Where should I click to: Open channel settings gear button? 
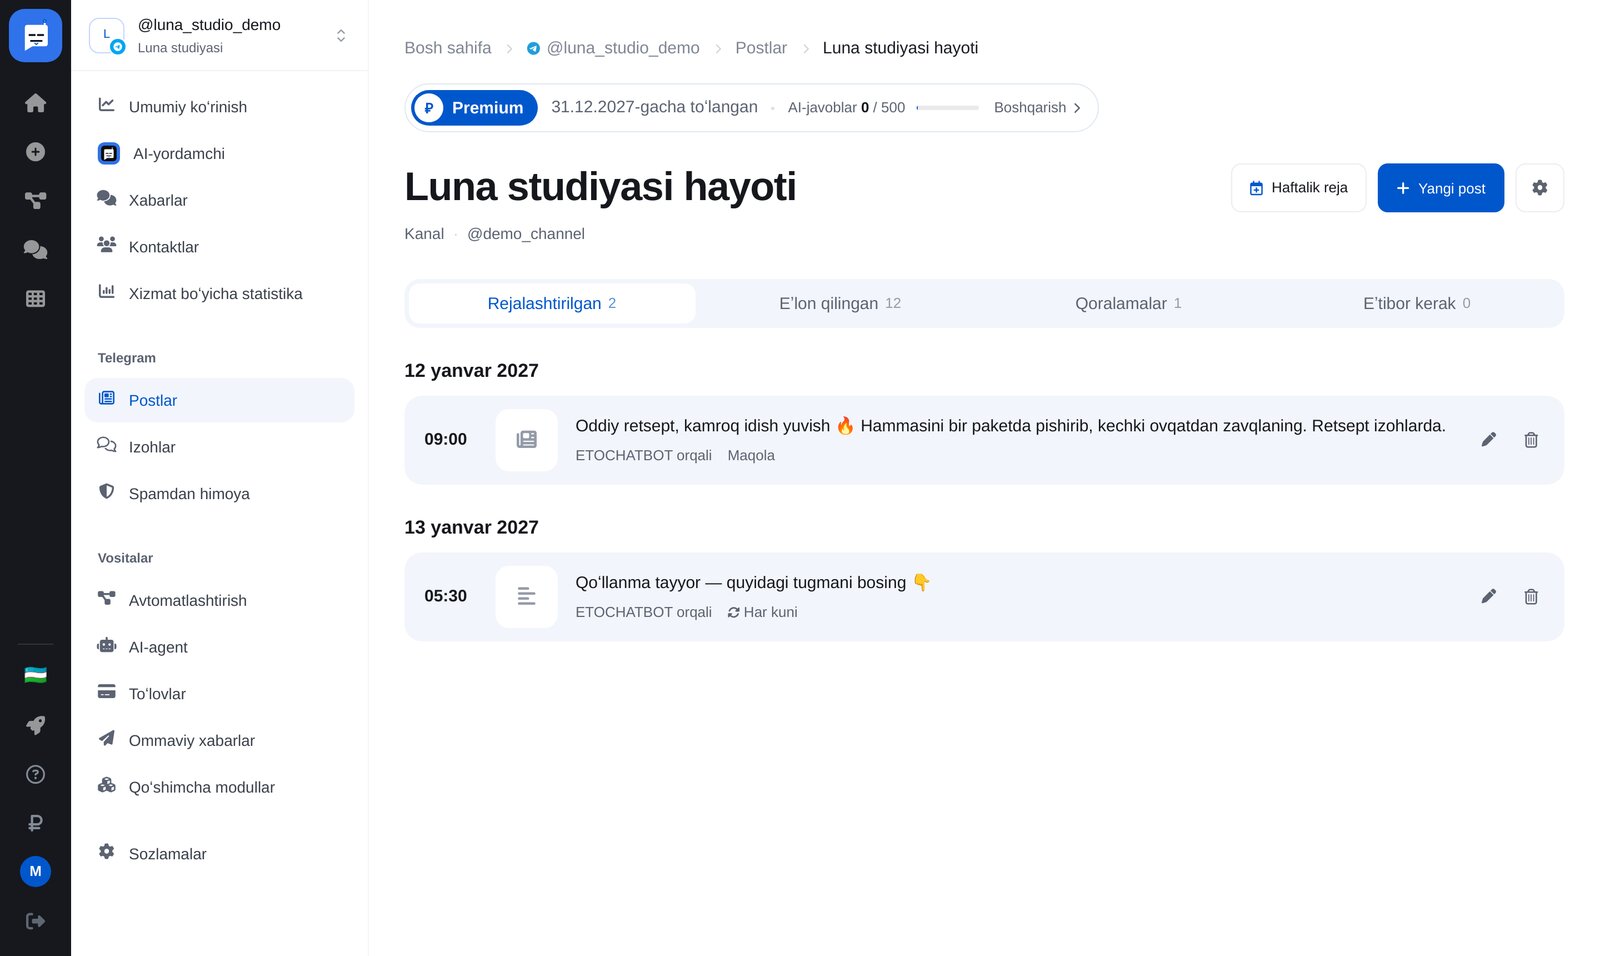click(x=1540, y=188)
